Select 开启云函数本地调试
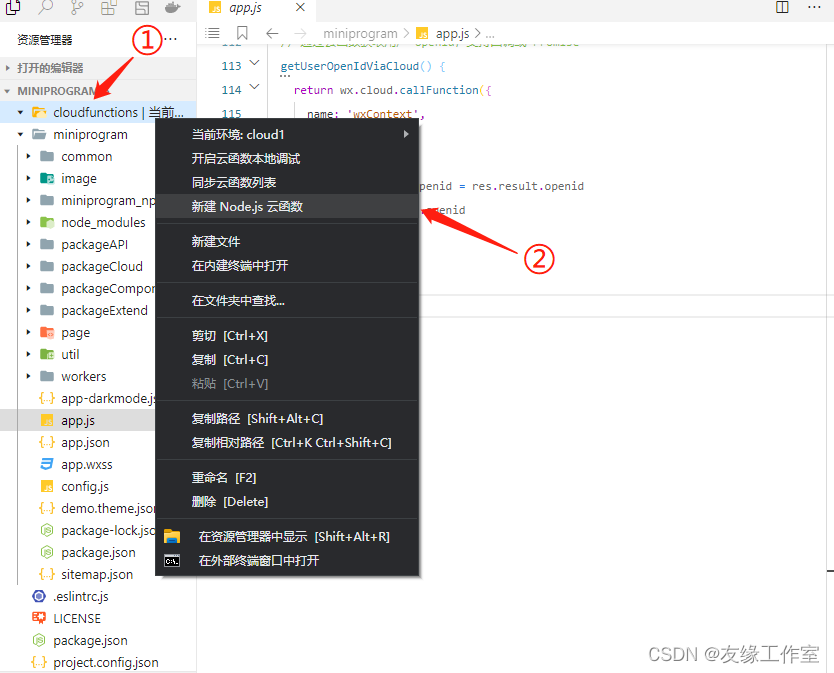This screenshot has width=834, height=673. point(287,159)
